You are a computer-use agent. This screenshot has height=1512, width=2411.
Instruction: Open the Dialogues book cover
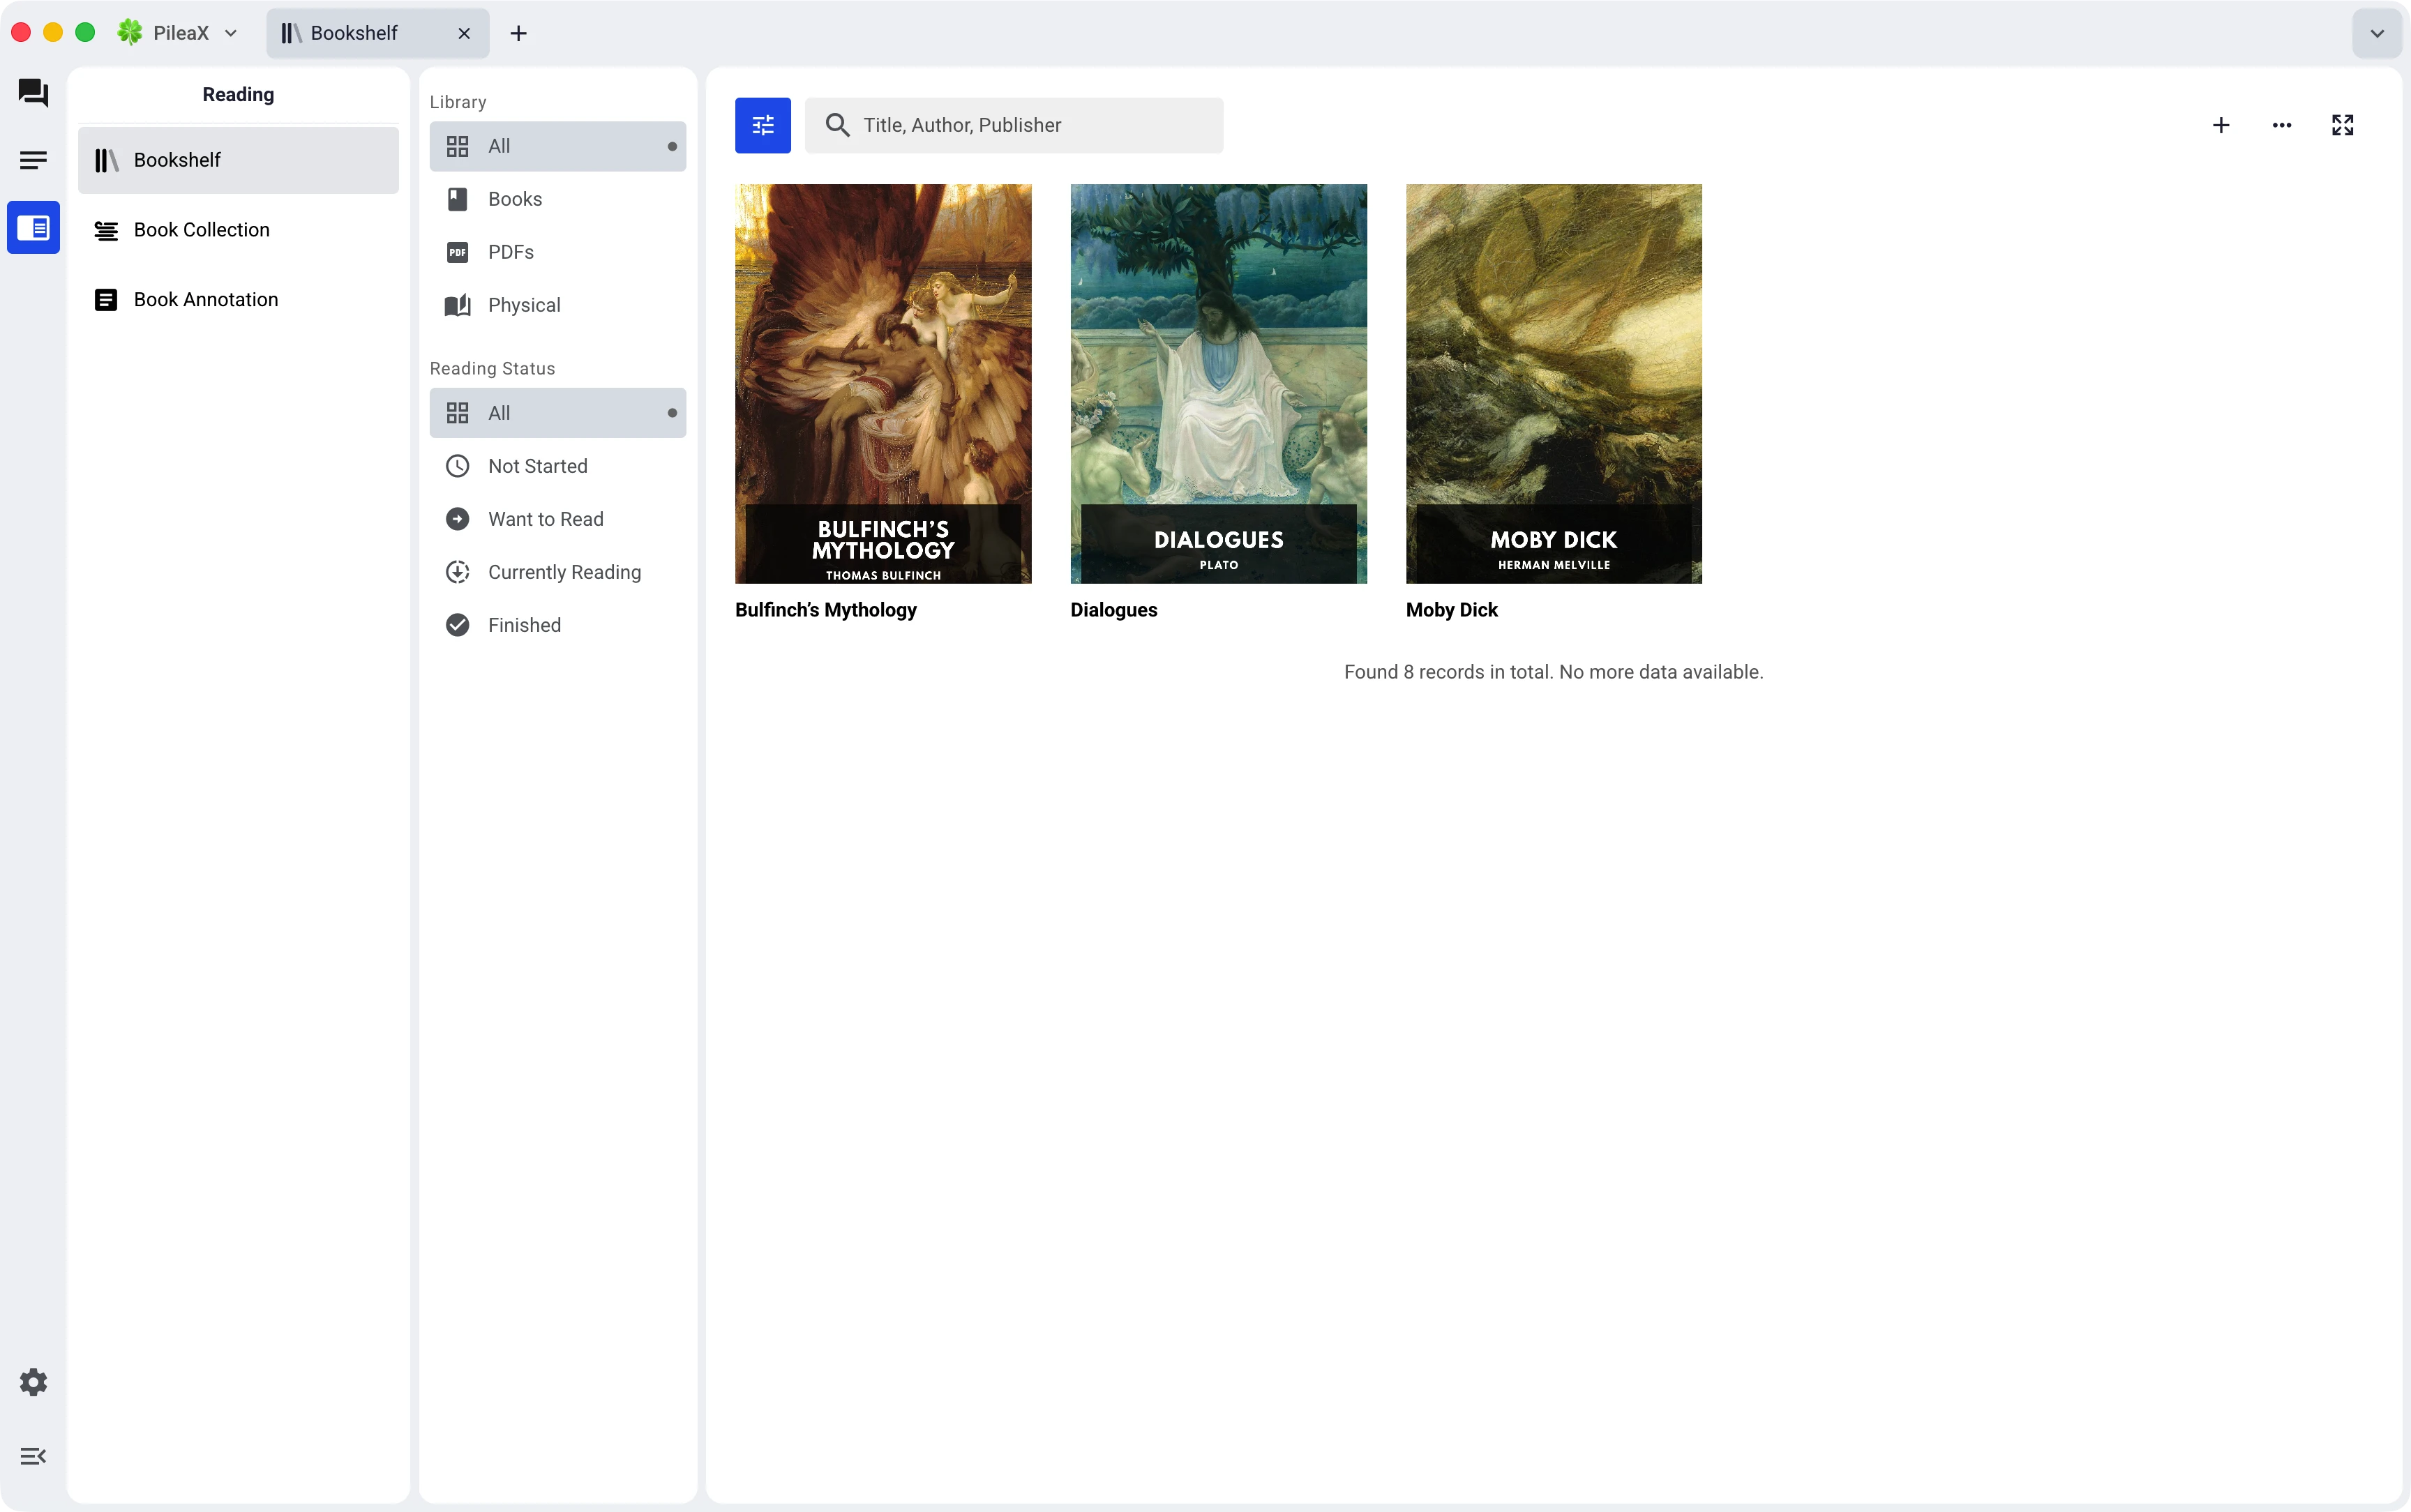pos(1218,383)
